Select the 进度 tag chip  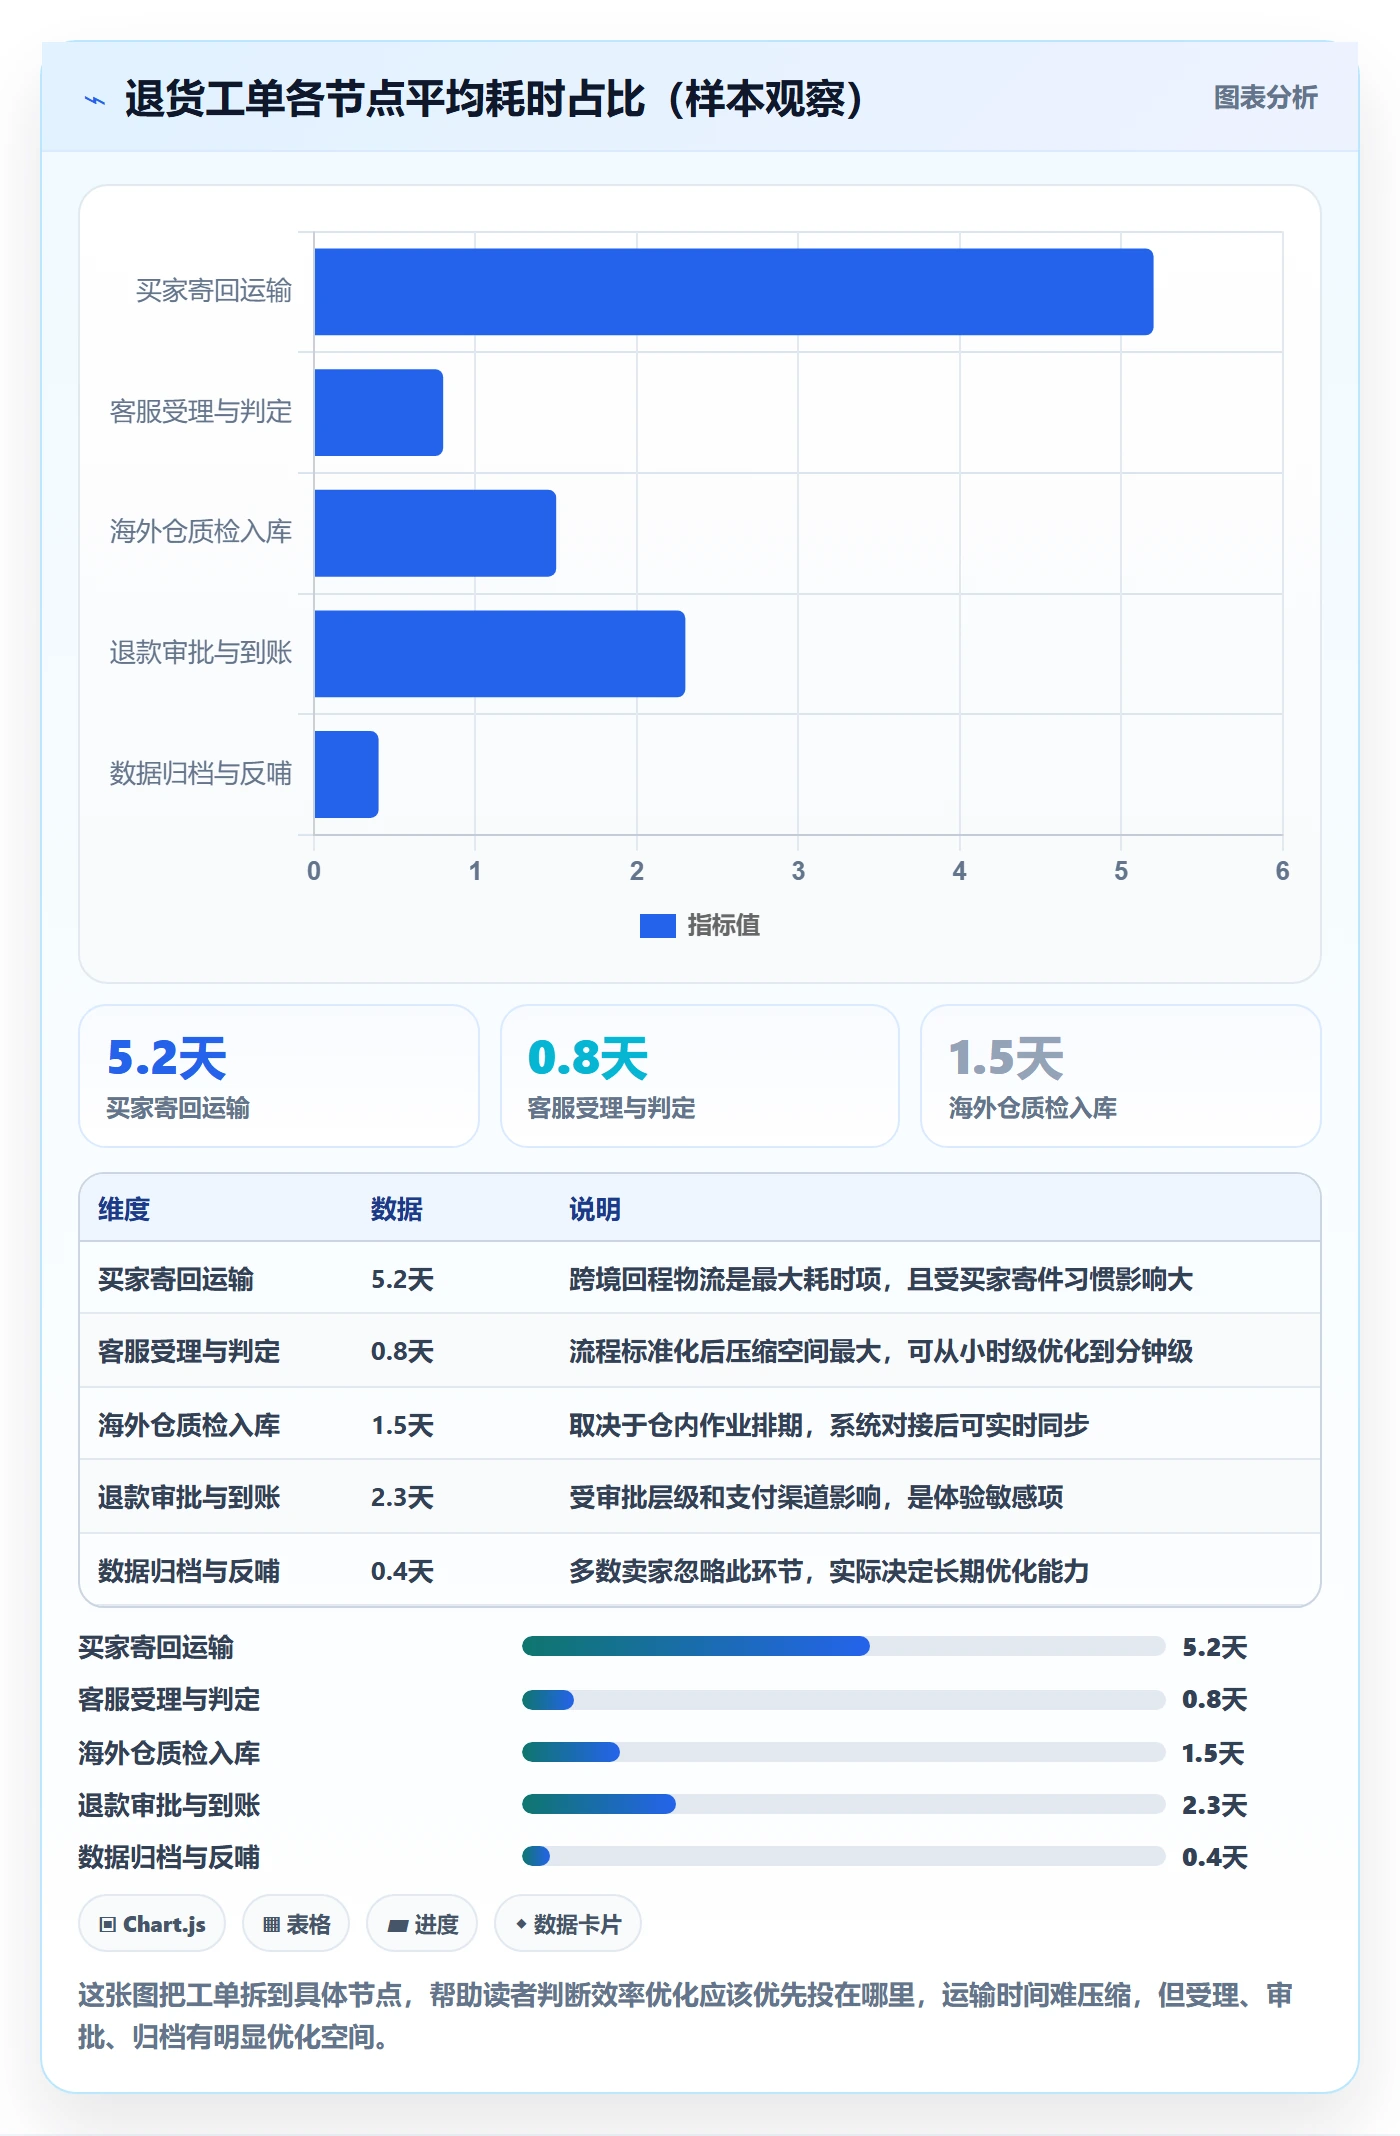pyautogui.click(x=422, y=1924)
